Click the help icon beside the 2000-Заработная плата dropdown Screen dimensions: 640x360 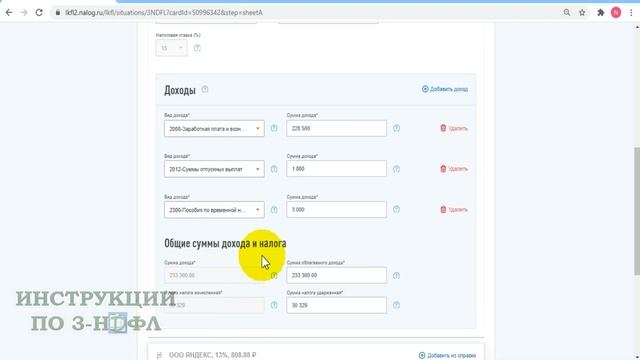274,128
